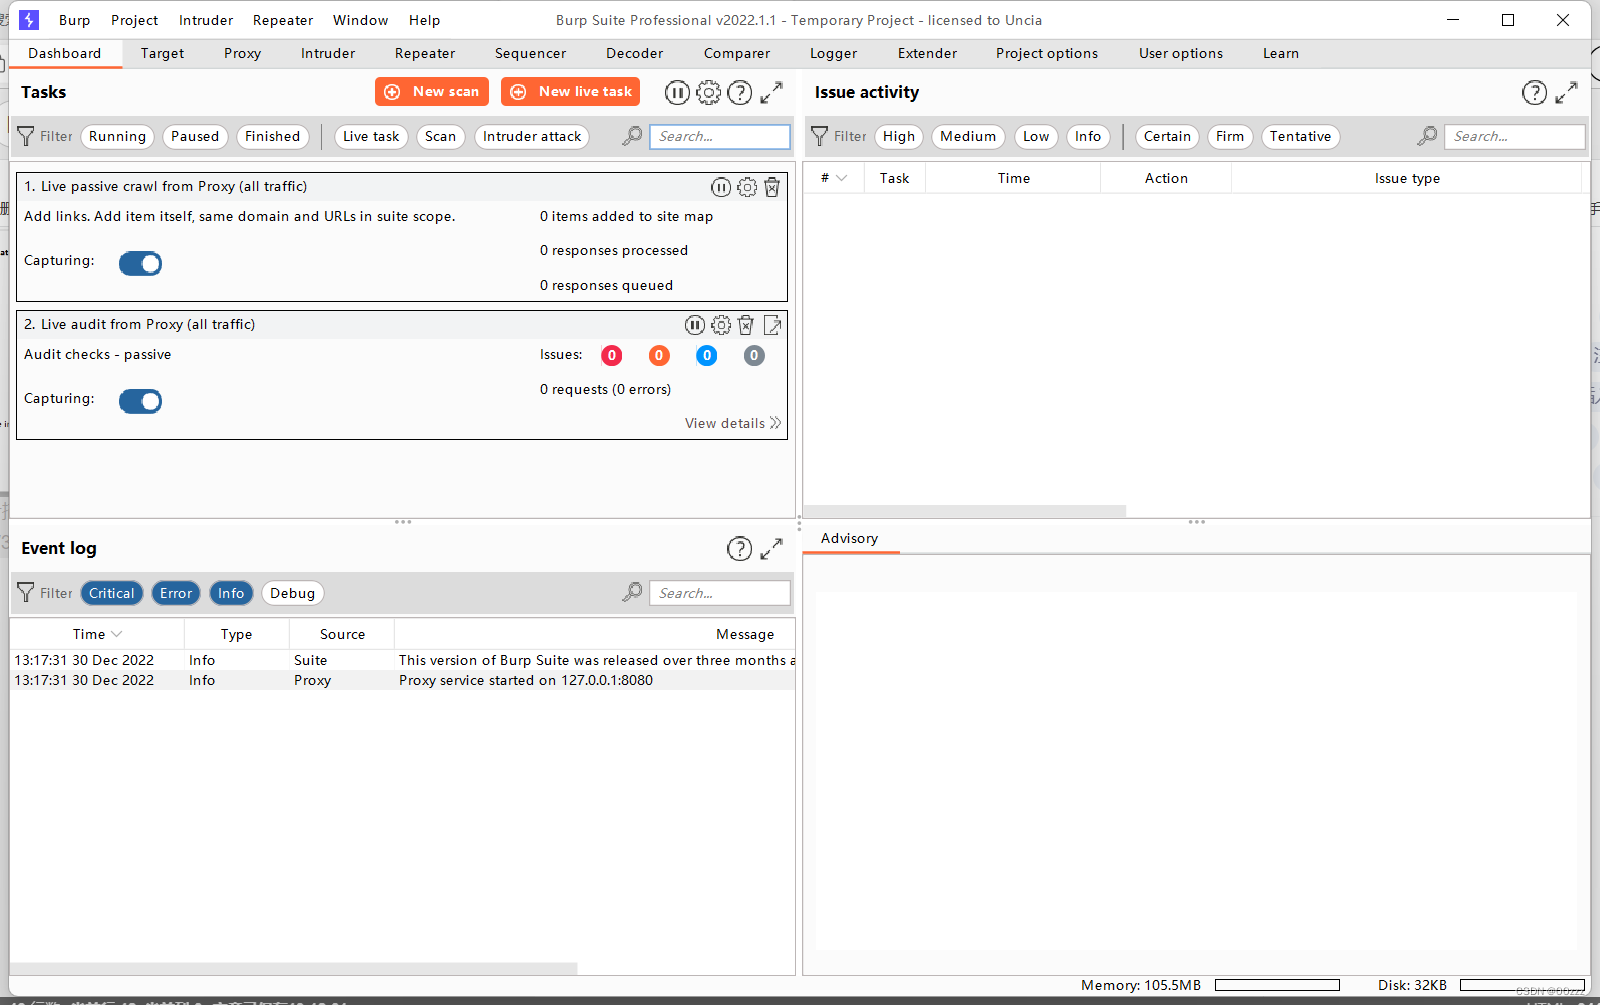This screenshot has width=1600, height=1005.
Task: Click the Event log filter funnel icon
Action: tap(26, 593)
